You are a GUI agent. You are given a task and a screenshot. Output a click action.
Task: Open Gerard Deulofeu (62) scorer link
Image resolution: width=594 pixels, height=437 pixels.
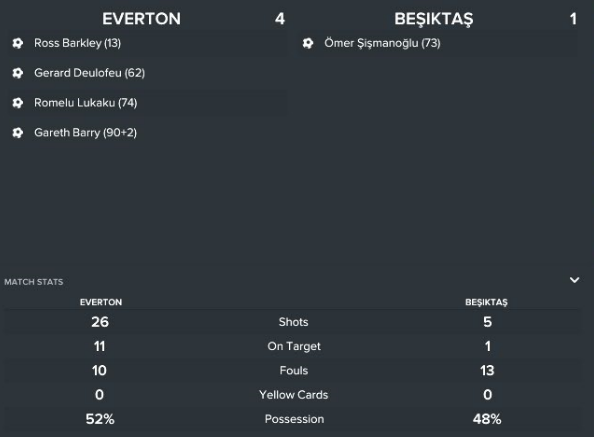click(89, 73)
